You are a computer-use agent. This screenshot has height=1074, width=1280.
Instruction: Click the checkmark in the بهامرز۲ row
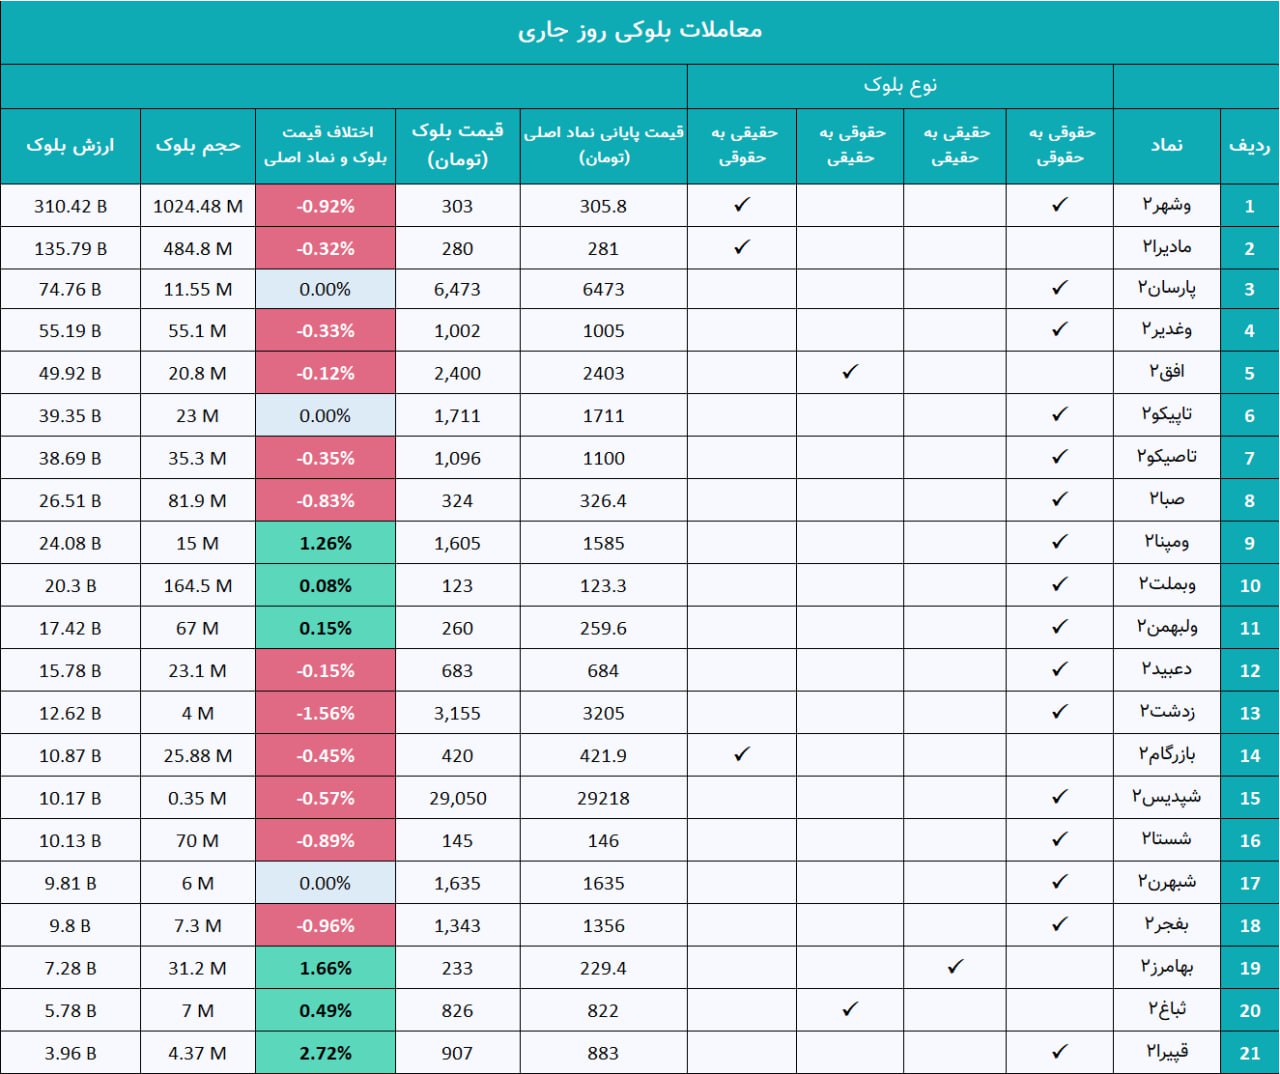955,967
